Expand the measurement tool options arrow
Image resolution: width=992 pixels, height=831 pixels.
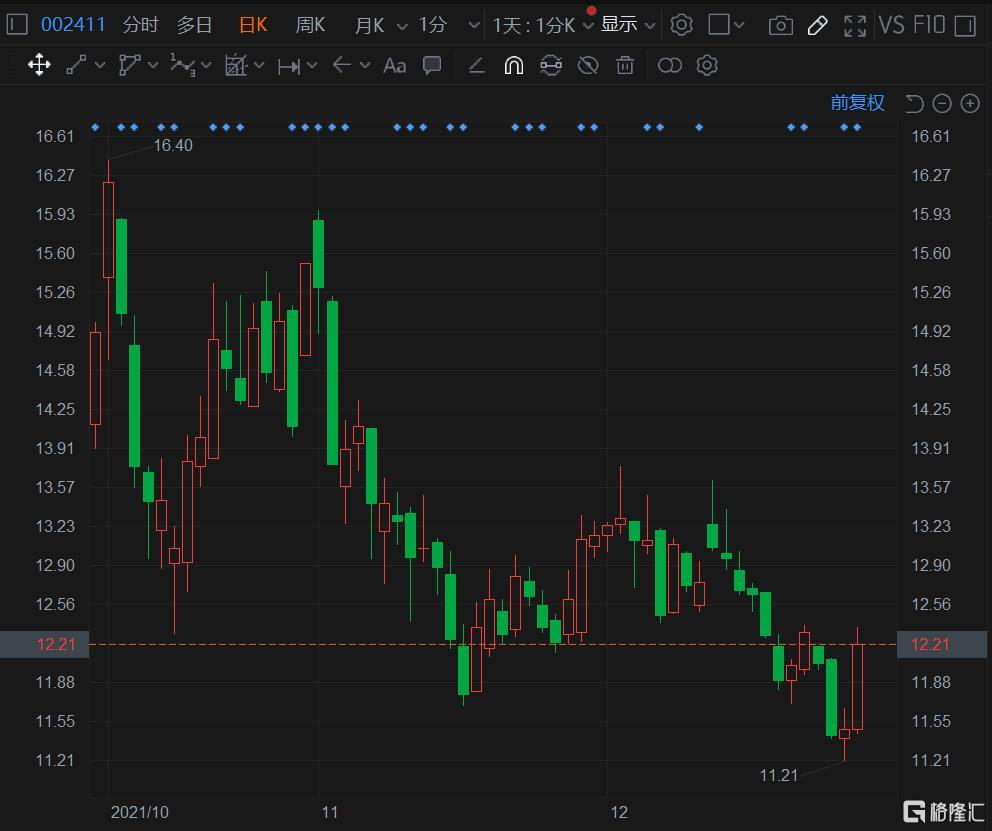point(312,65)
